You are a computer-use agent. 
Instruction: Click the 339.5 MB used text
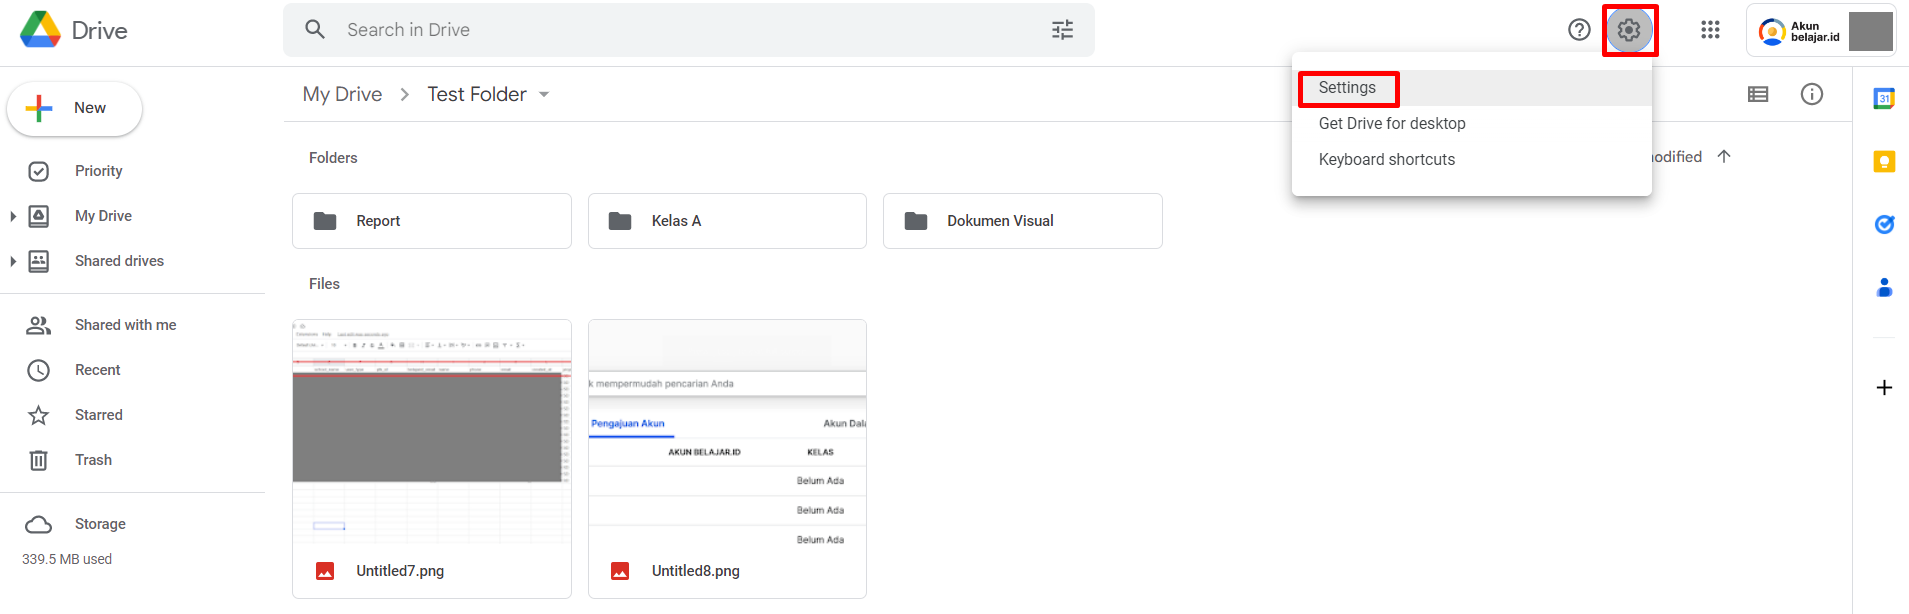pyautogui.click(x=67, y=559)
